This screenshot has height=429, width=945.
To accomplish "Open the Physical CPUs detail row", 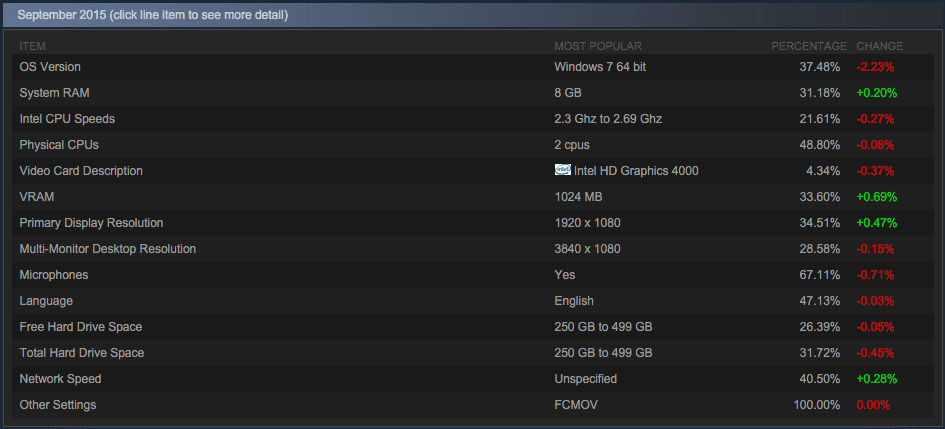I will click(59, 145).
